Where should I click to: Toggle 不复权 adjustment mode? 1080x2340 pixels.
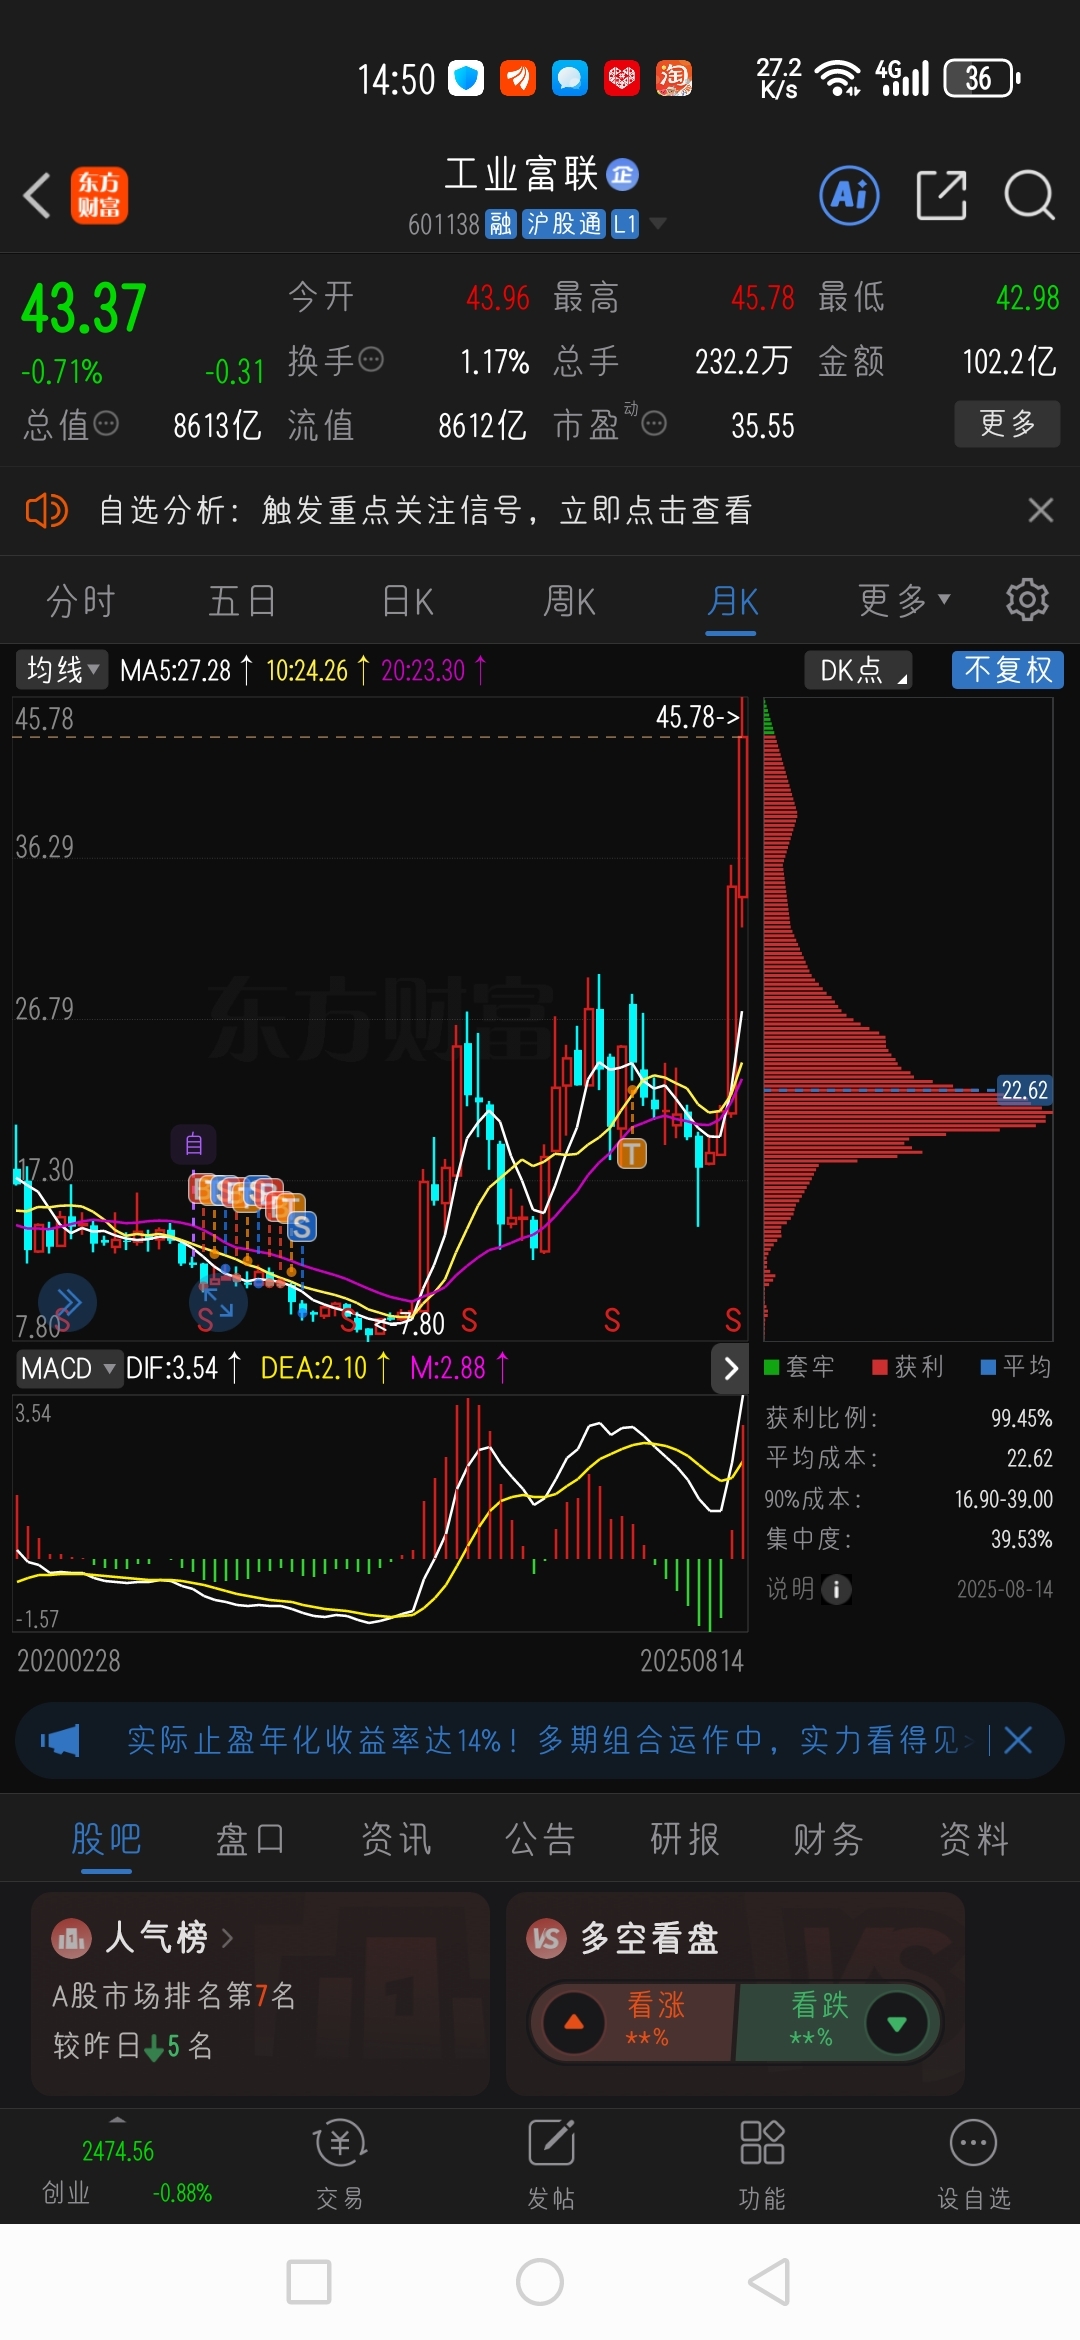(x=1007, y=669)
